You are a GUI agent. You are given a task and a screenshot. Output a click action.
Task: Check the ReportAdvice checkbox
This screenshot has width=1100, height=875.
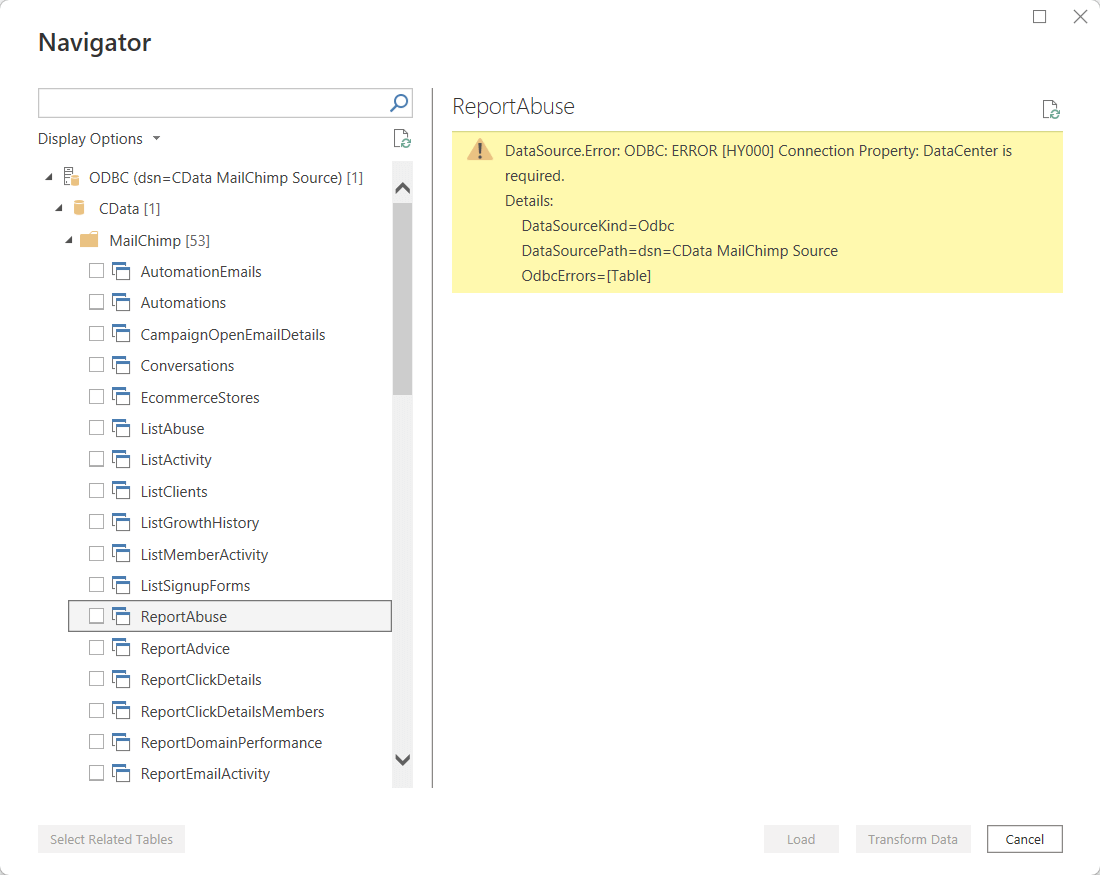click(x=96, y=647)
